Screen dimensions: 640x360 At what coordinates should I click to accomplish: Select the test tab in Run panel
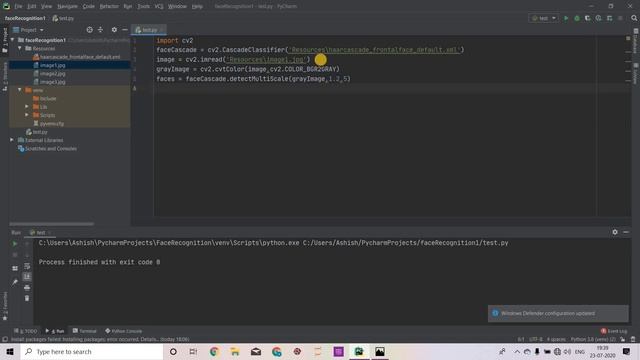pos(40,232)
